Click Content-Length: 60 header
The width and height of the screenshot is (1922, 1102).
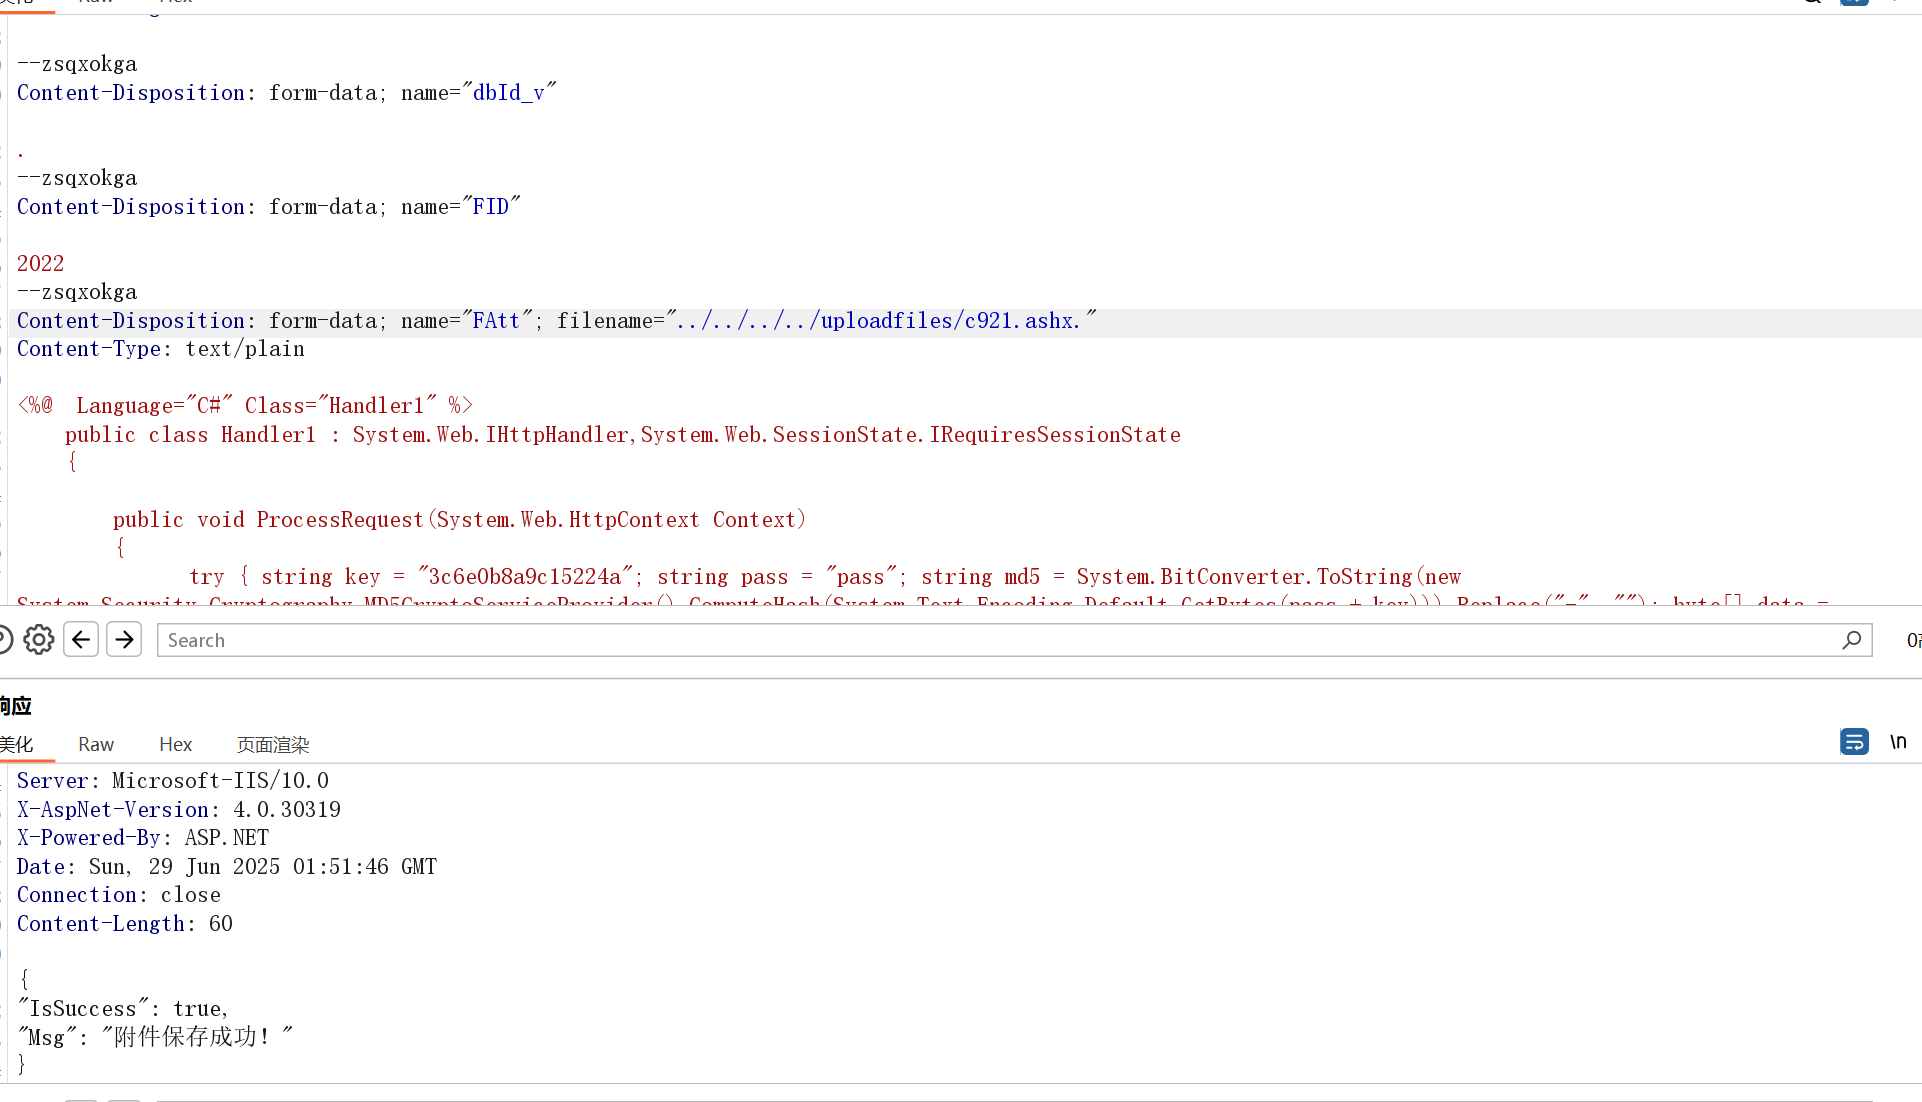[x=125, y=923]
